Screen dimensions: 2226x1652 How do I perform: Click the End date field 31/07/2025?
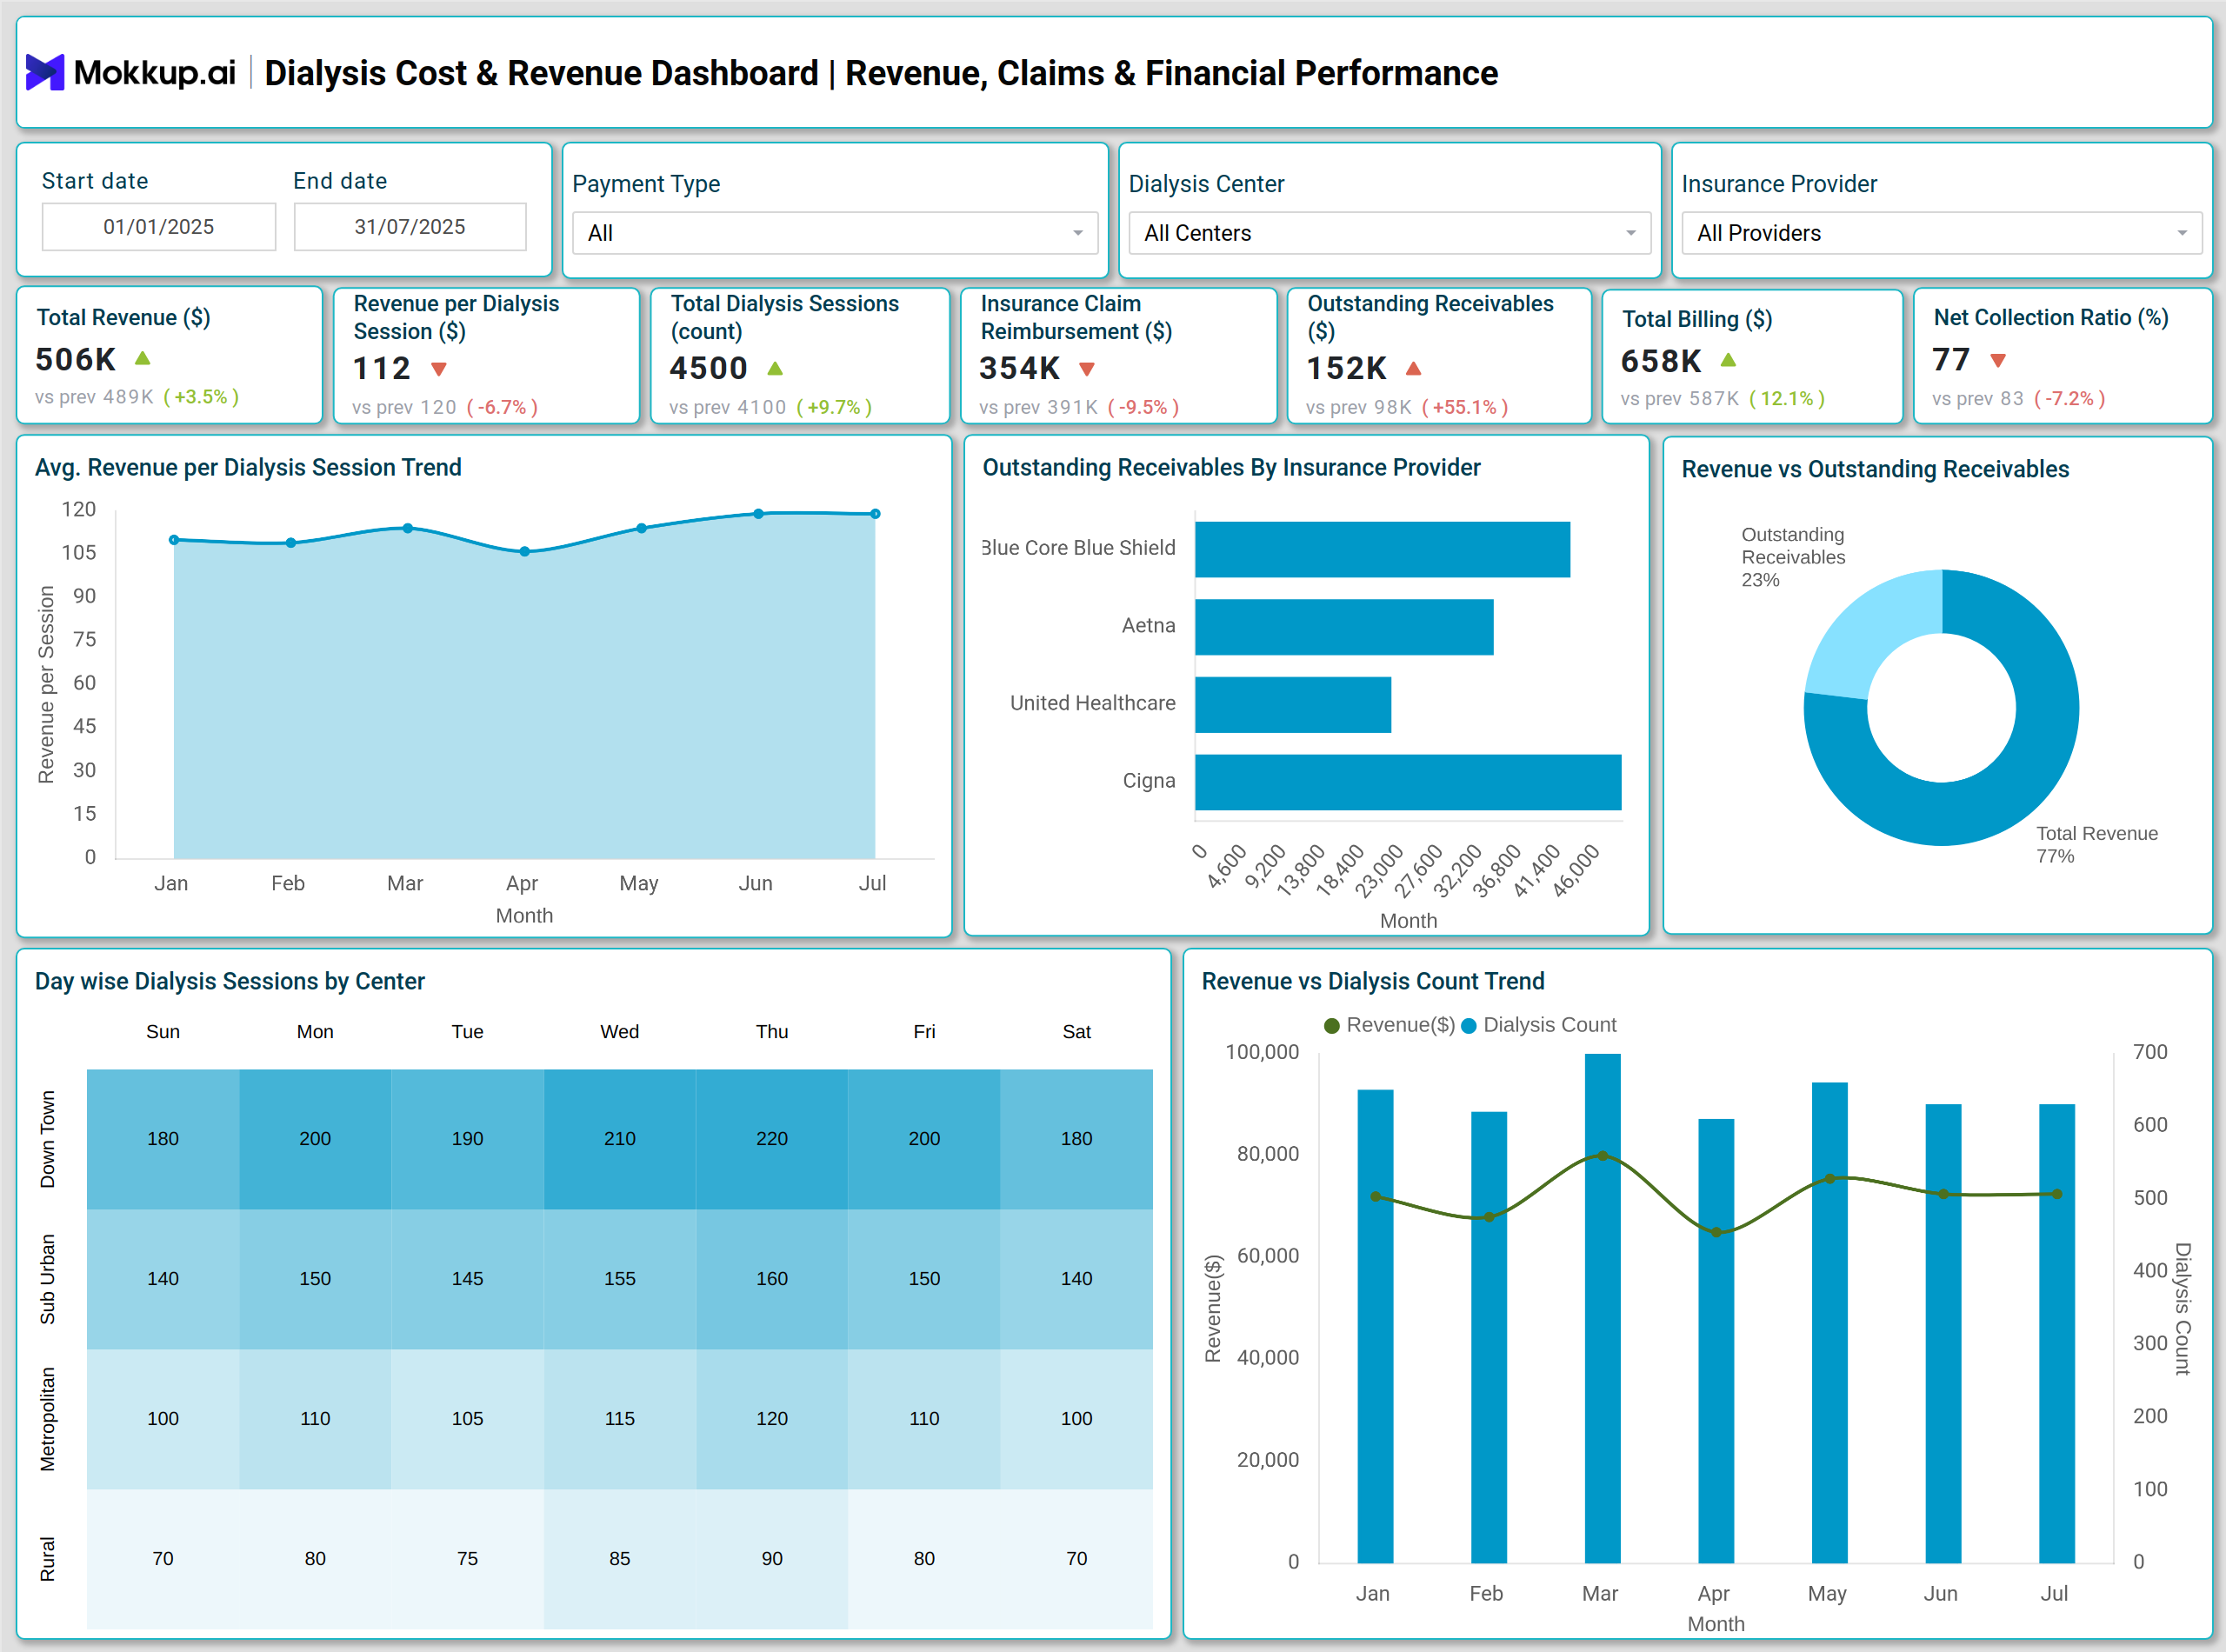410,227
